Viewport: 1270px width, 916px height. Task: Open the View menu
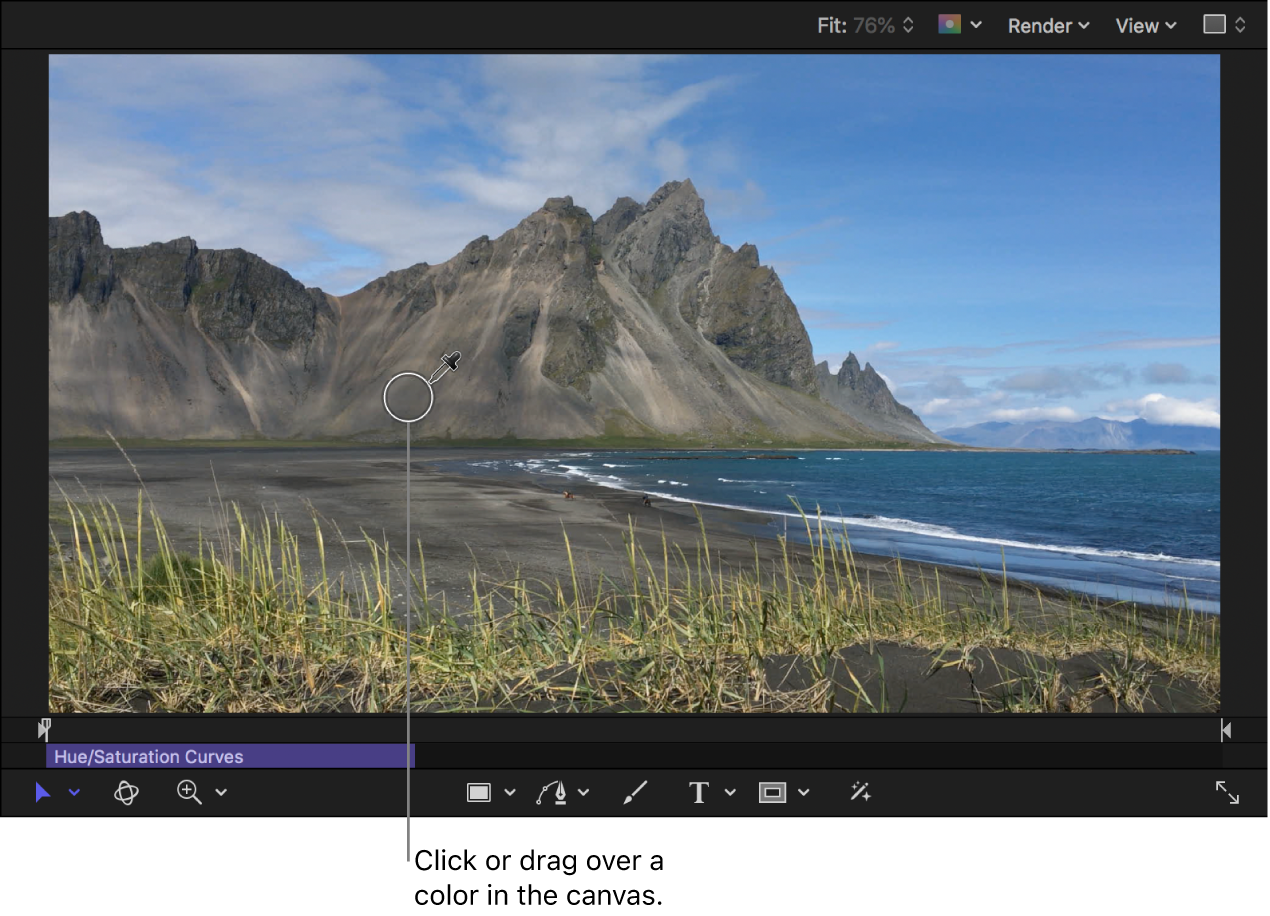1146,26
